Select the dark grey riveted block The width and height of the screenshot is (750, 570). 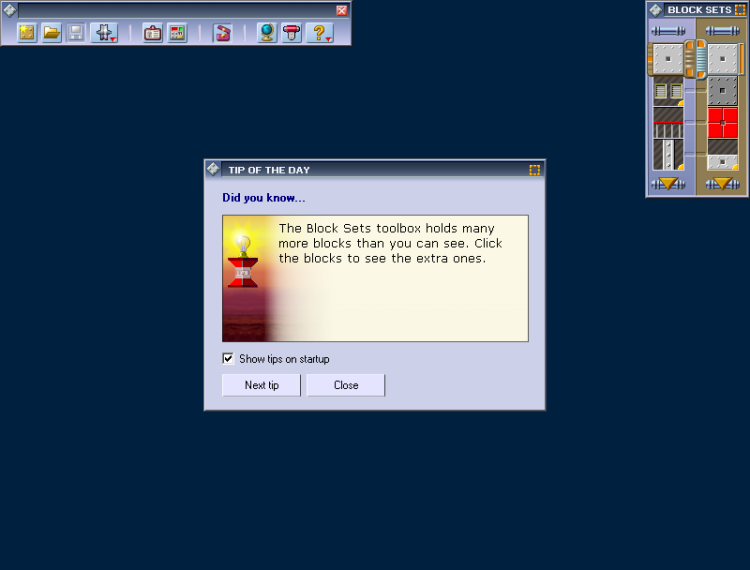[x=722, y=91]
